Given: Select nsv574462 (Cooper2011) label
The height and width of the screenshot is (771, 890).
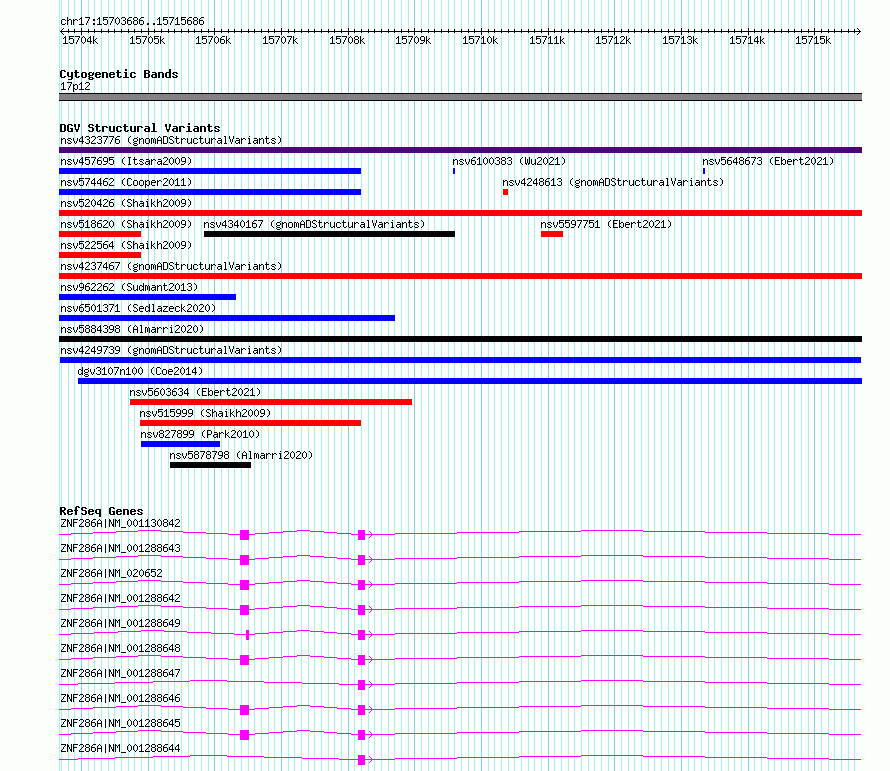Looking at the screenshot, I should 126,182.
